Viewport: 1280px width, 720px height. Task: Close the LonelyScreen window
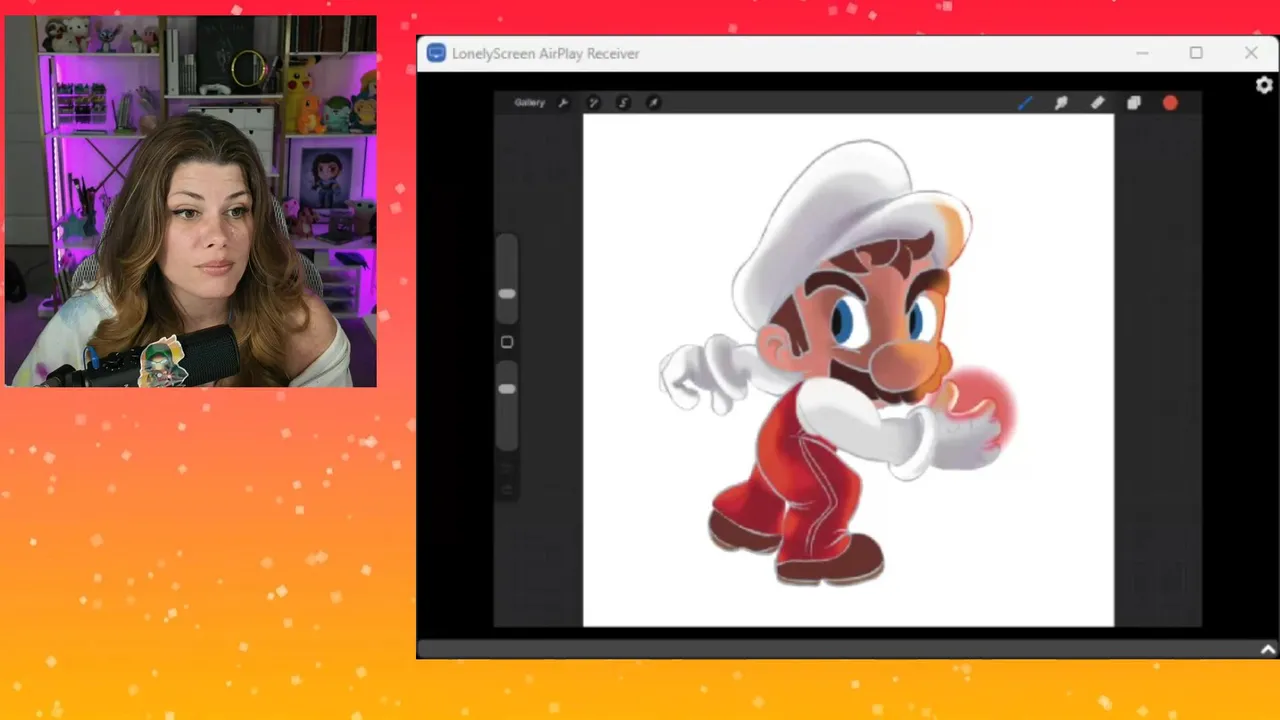1251,53
